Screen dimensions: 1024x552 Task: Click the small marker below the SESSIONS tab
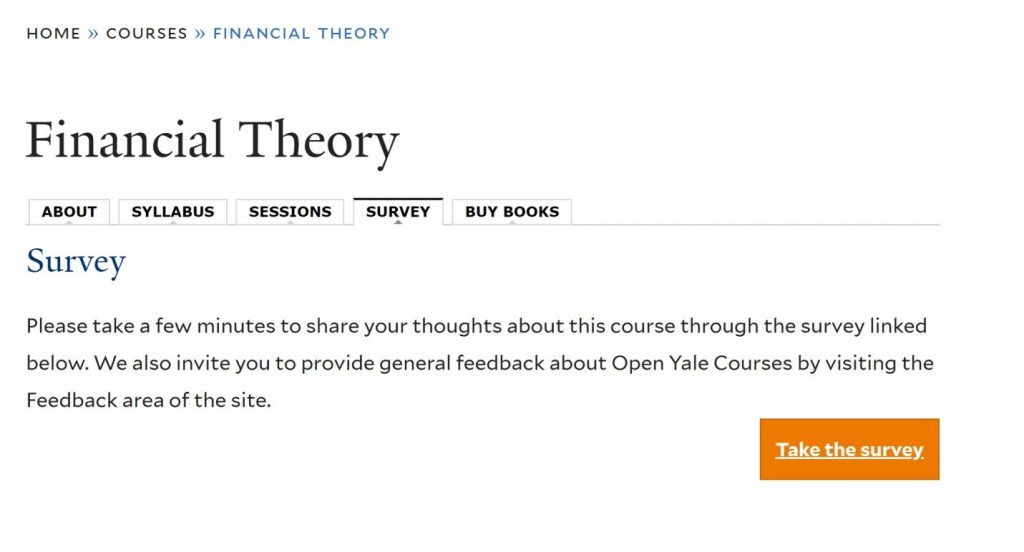pyautogui.click(x=290, y=223)
